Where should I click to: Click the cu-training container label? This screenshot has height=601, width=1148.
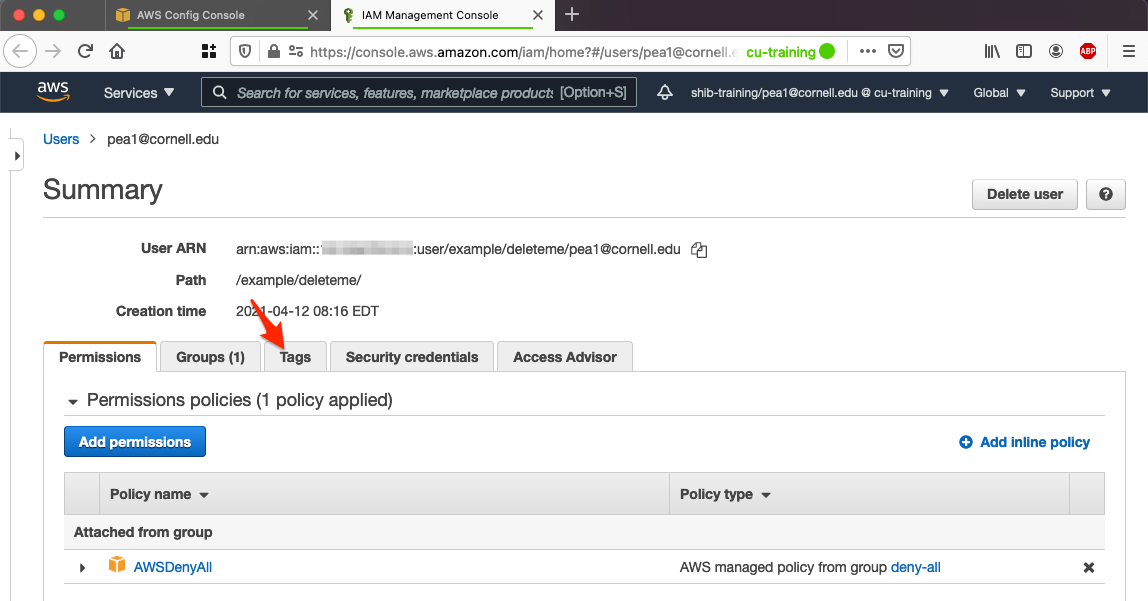(x=780, y=52)
